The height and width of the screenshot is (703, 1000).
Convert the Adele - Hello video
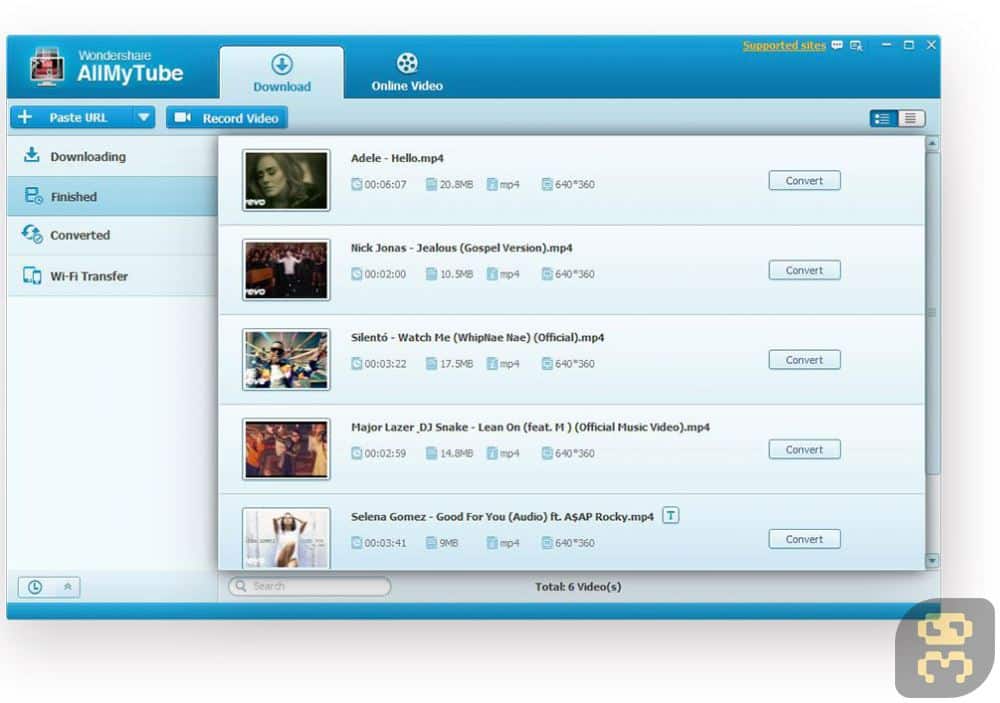[x=804, y=181]
